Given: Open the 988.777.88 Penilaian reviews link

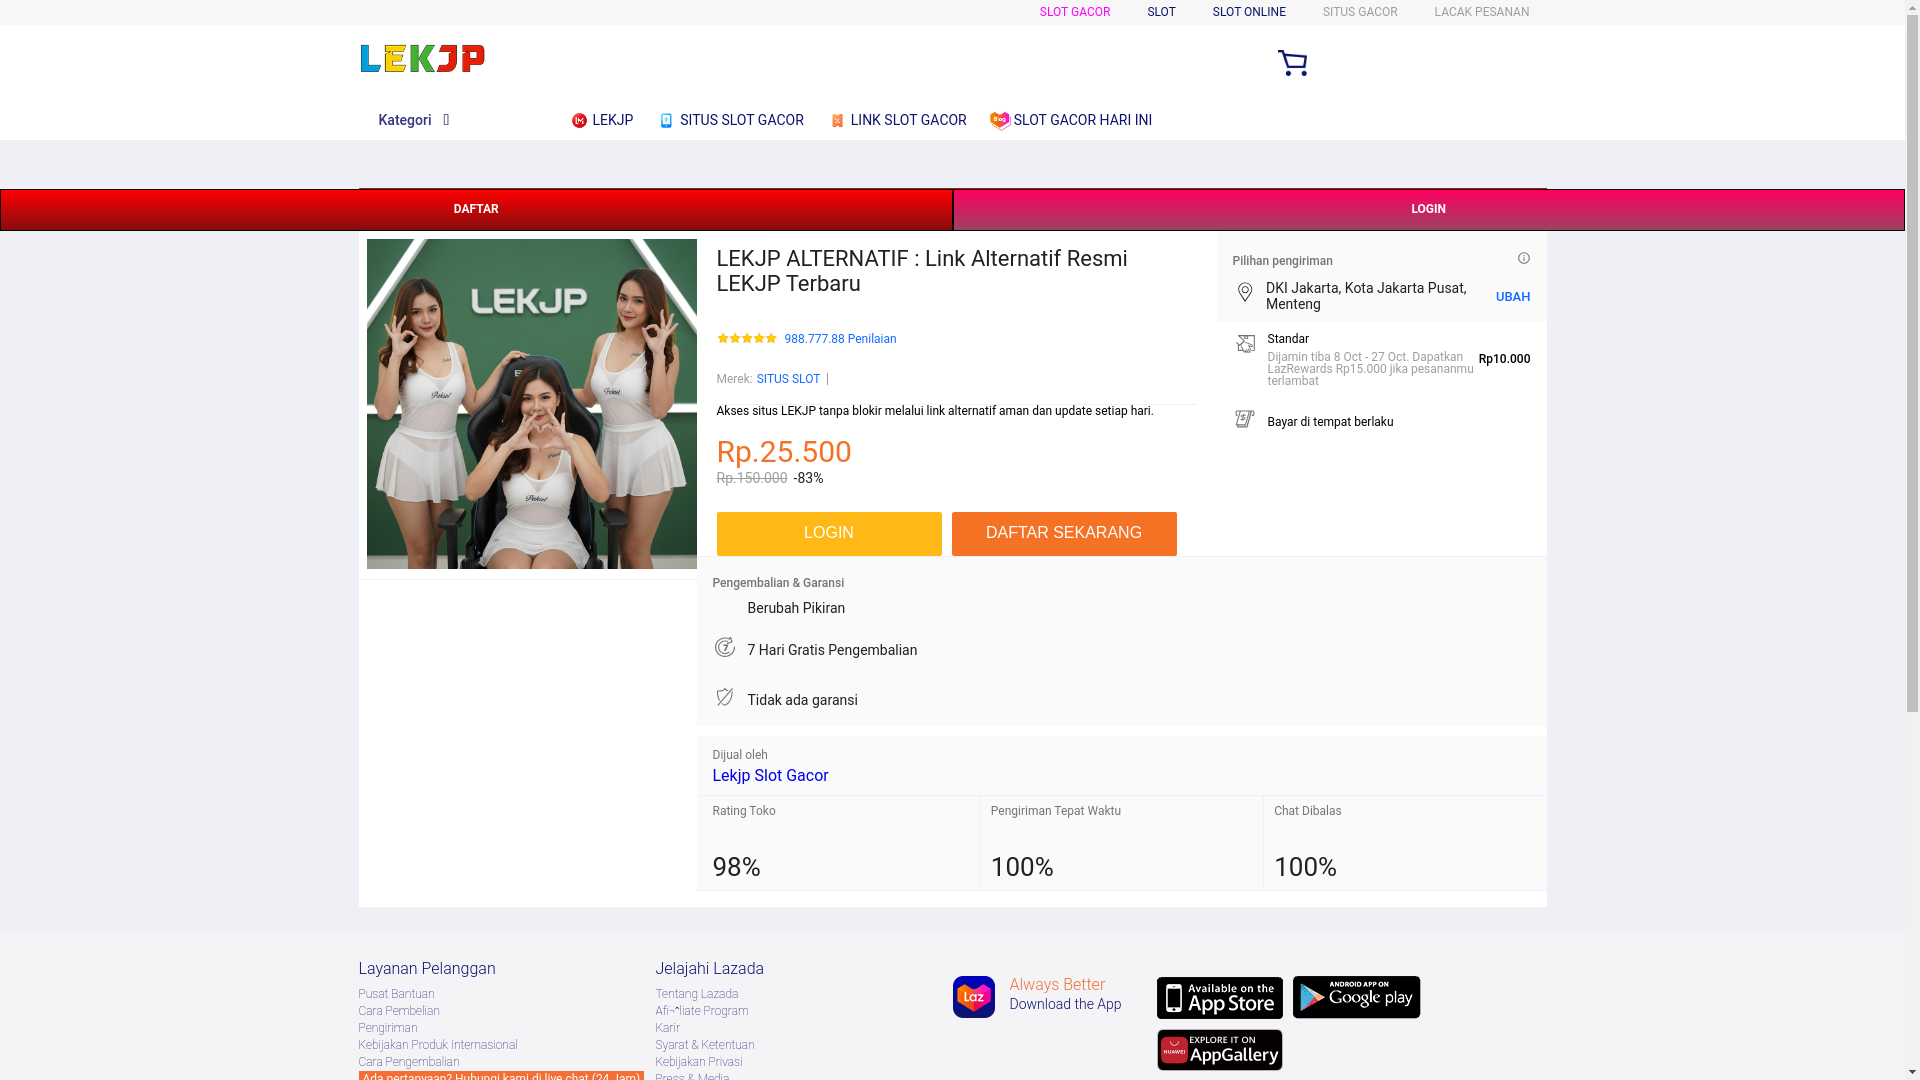Looking at the screenshot, I should click(840, 339).
